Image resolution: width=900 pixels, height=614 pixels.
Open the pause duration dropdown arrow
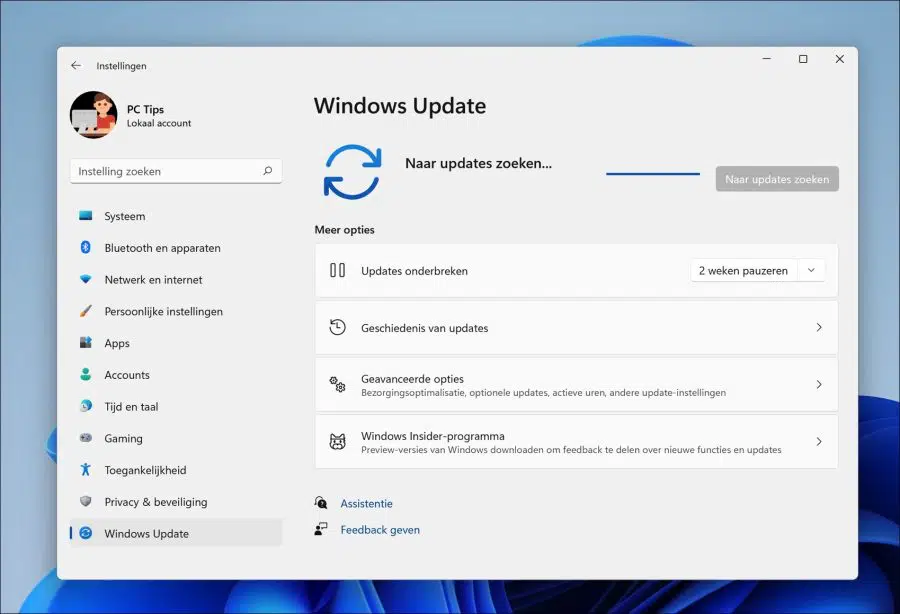tap(811, 270)
